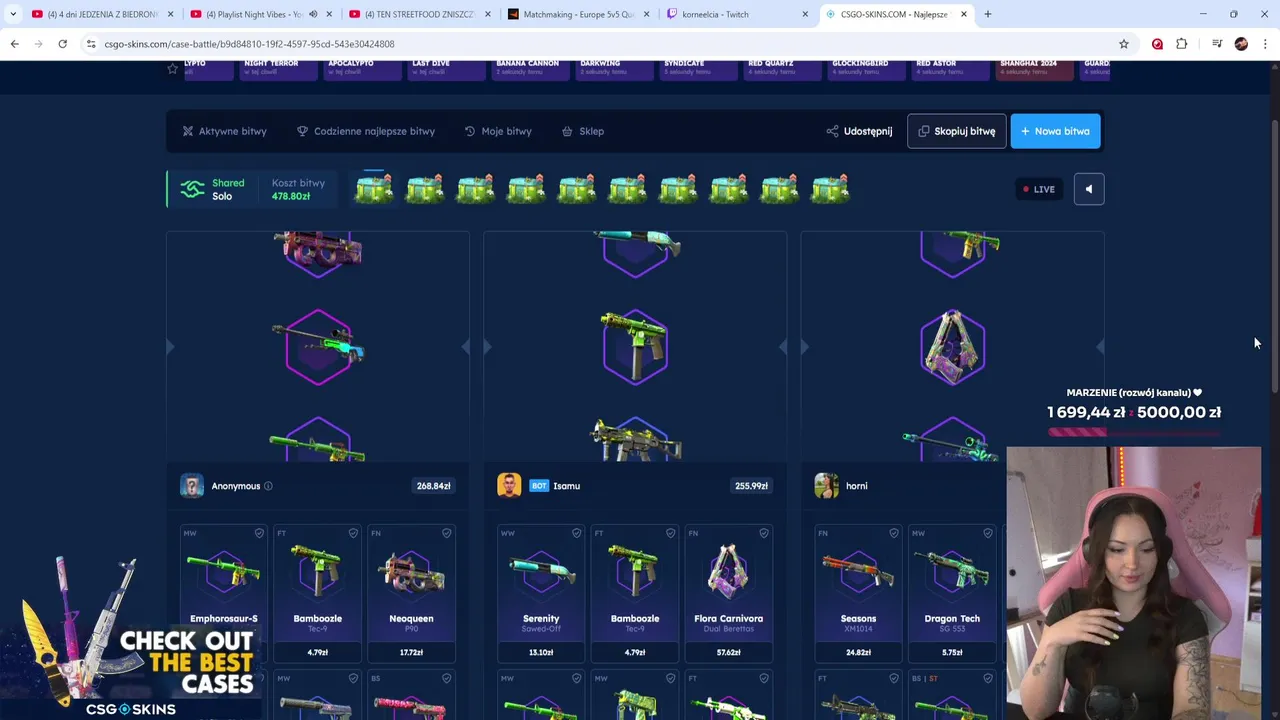Start a Nowa bitwa
Image resolution: width=1280 pixels, height=720 pixels.
point(1055,131)
